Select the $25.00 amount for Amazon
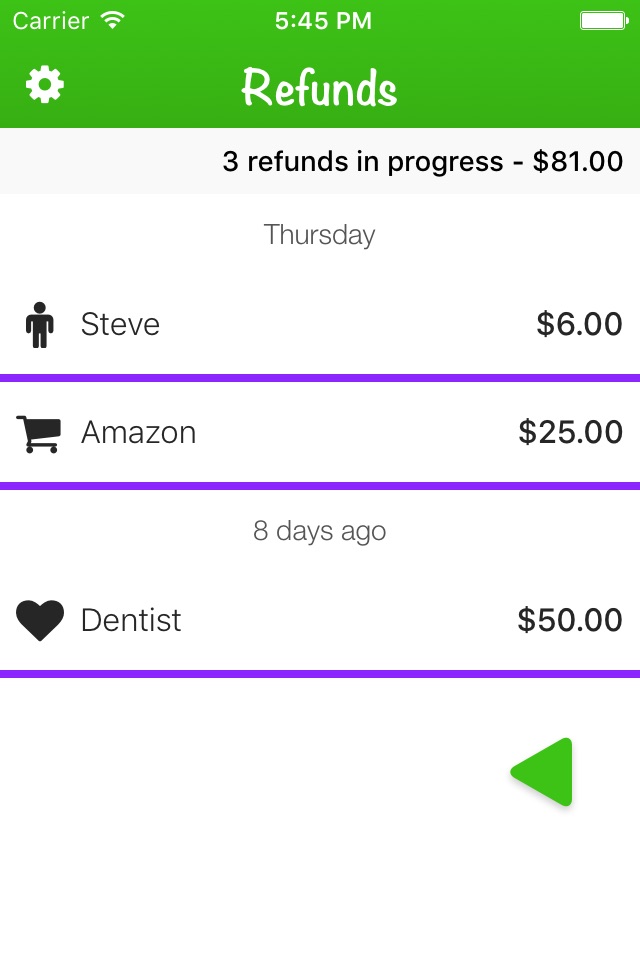The height and width of the screenshot is (960, 640). [x=570, y=432]
